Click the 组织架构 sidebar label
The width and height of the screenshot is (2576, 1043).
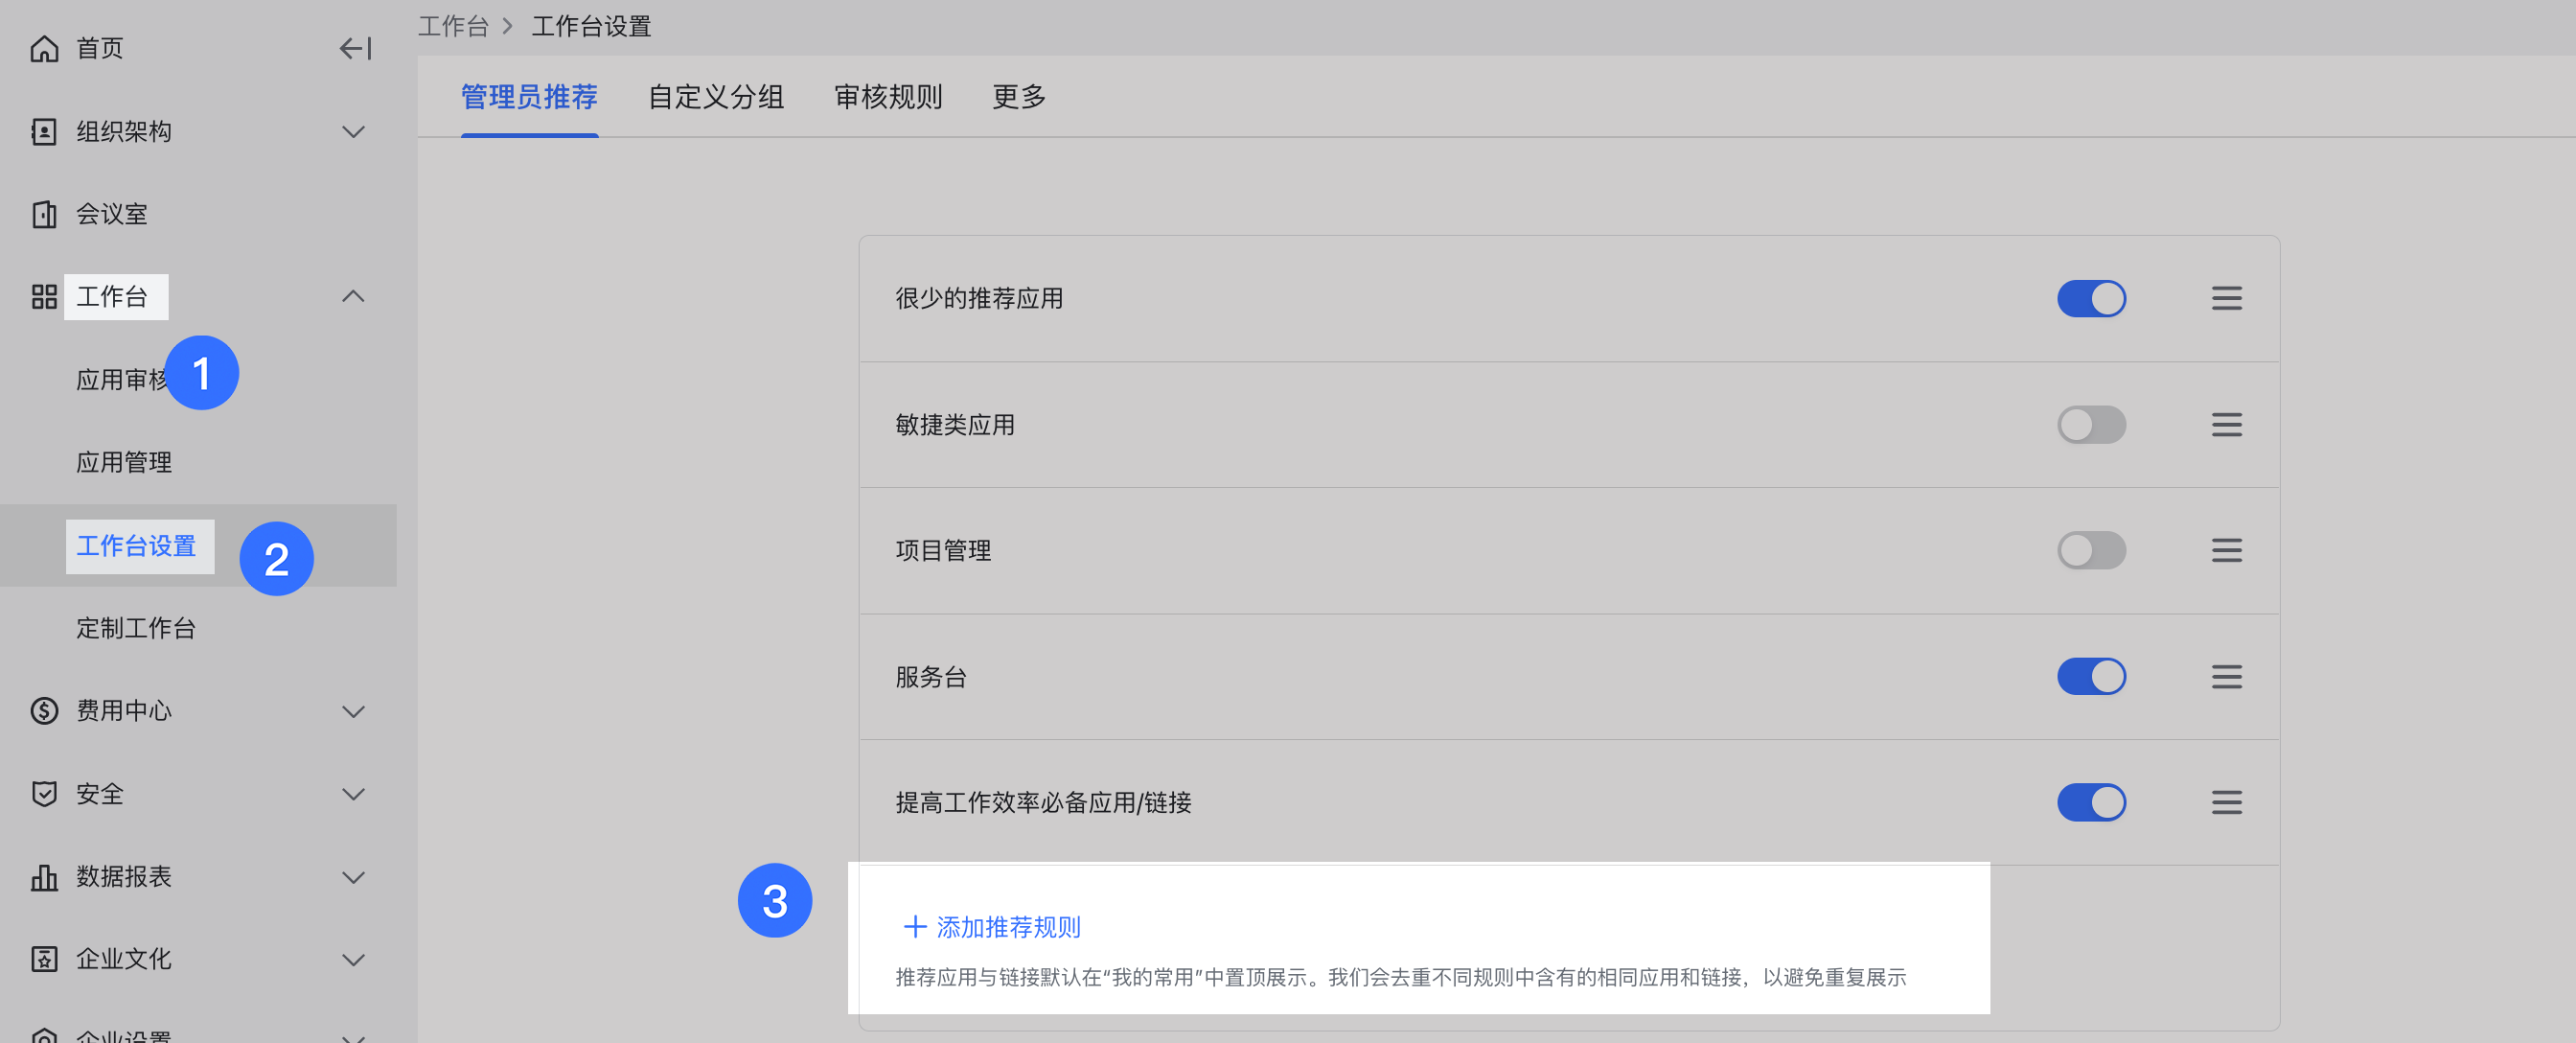(x=124, y=131)
